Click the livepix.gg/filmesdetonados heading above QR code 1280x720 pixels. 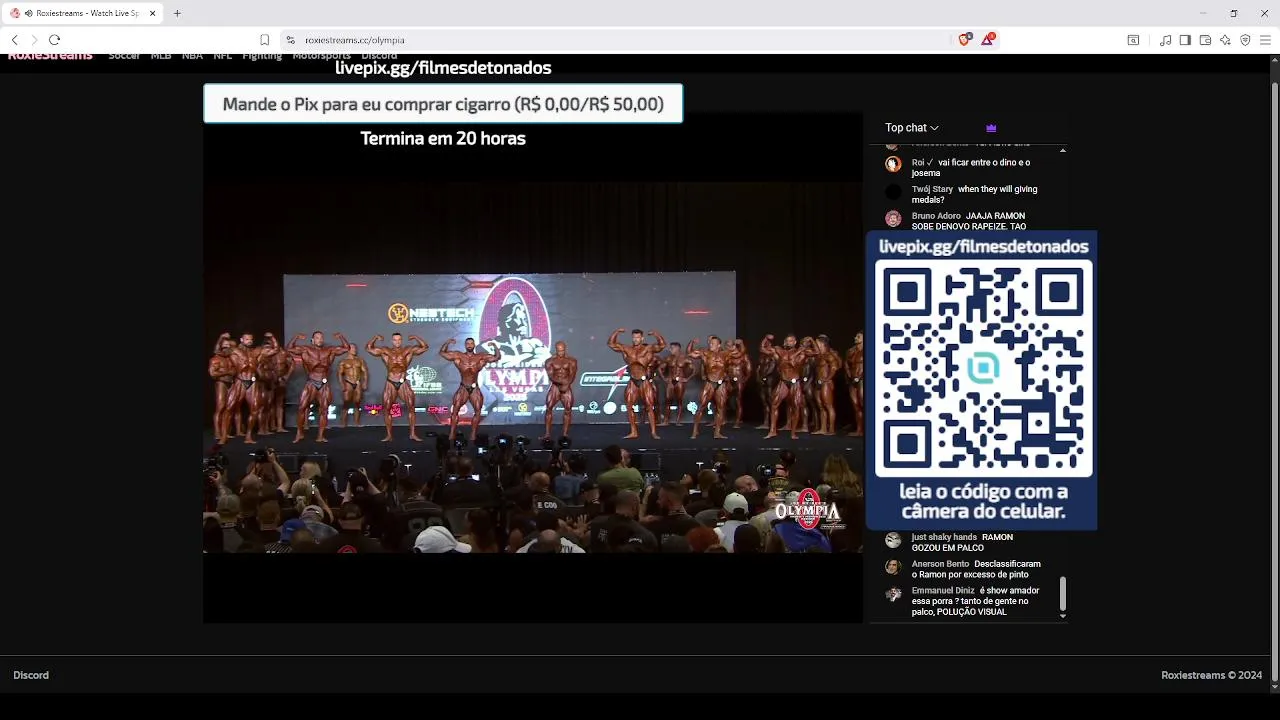pyautogui.click(x=983, y=246)
